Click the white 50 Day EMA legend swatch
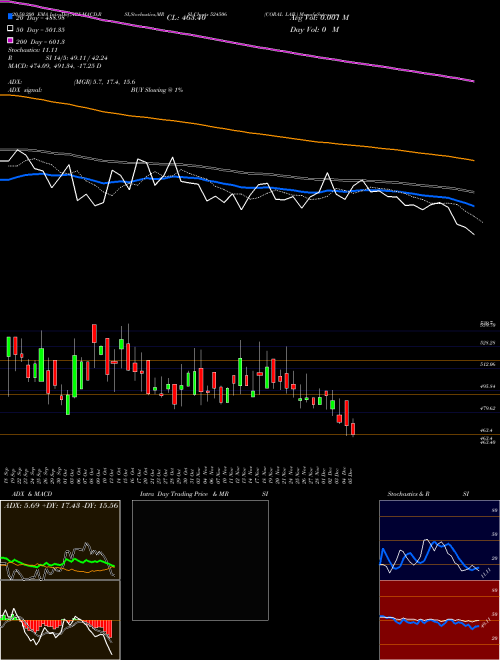The height and width of the screenshot is (660, 500). pos(10,29)
